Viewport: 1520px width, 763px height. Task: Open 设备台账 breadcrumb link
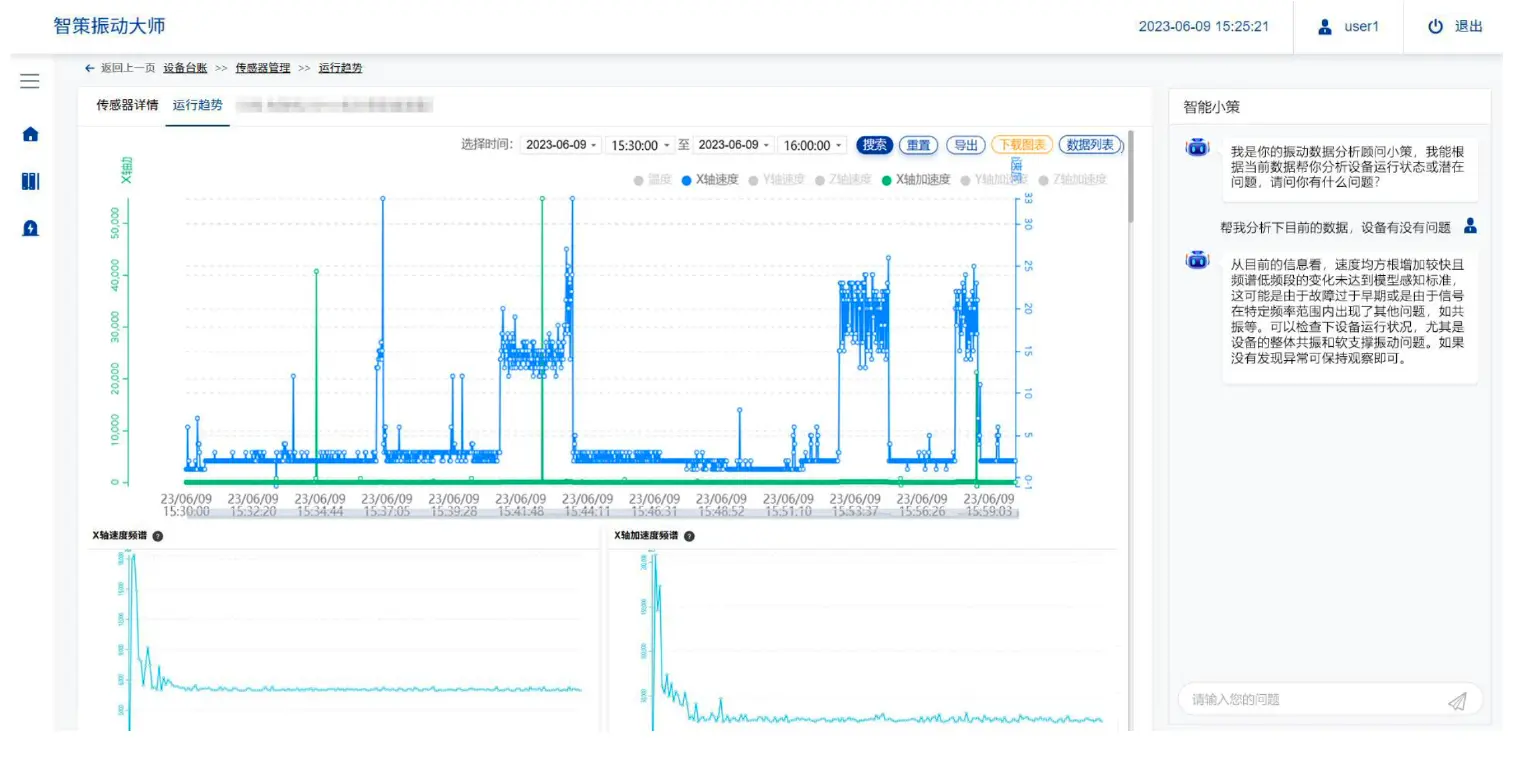pos(185,68)
